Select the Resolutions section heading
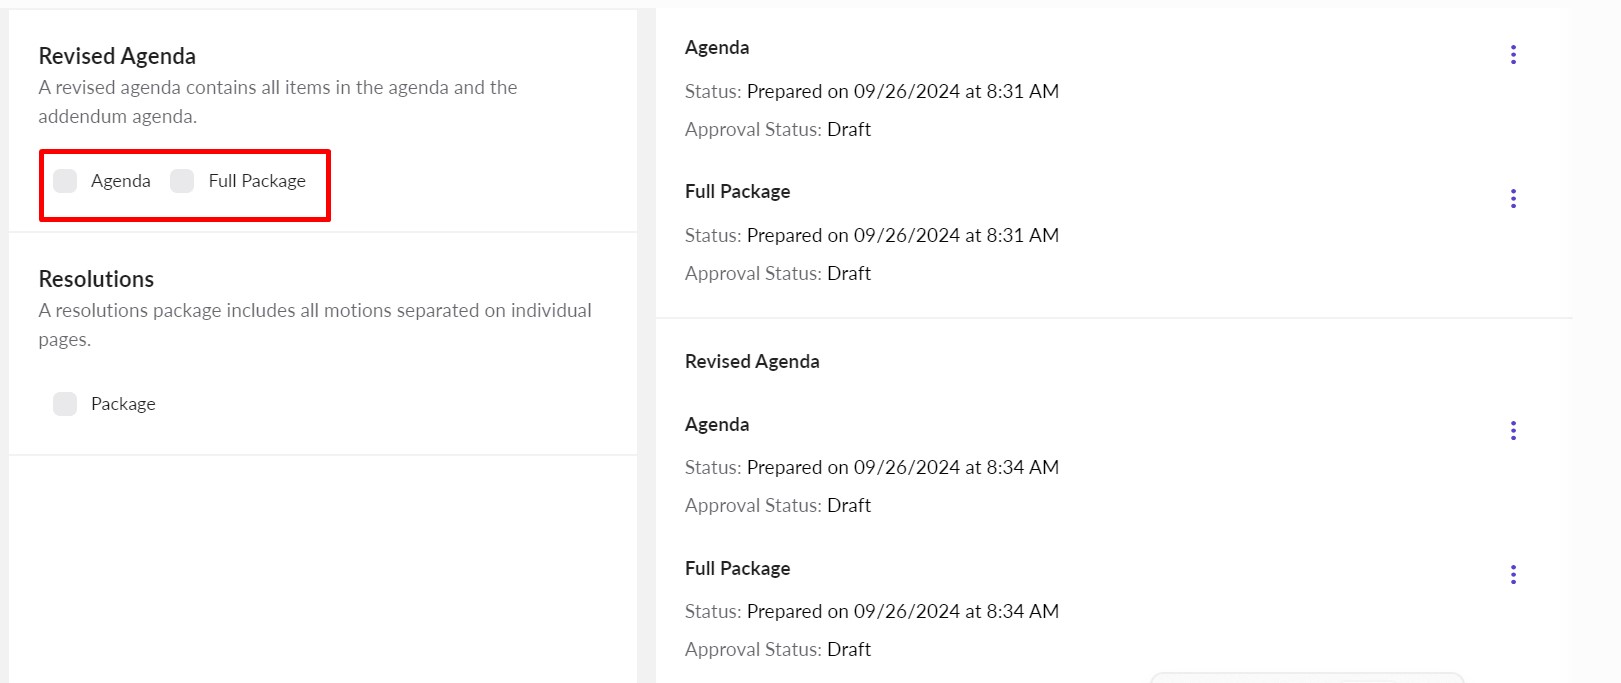This screenshot has height=683, width=1621. 96,279
